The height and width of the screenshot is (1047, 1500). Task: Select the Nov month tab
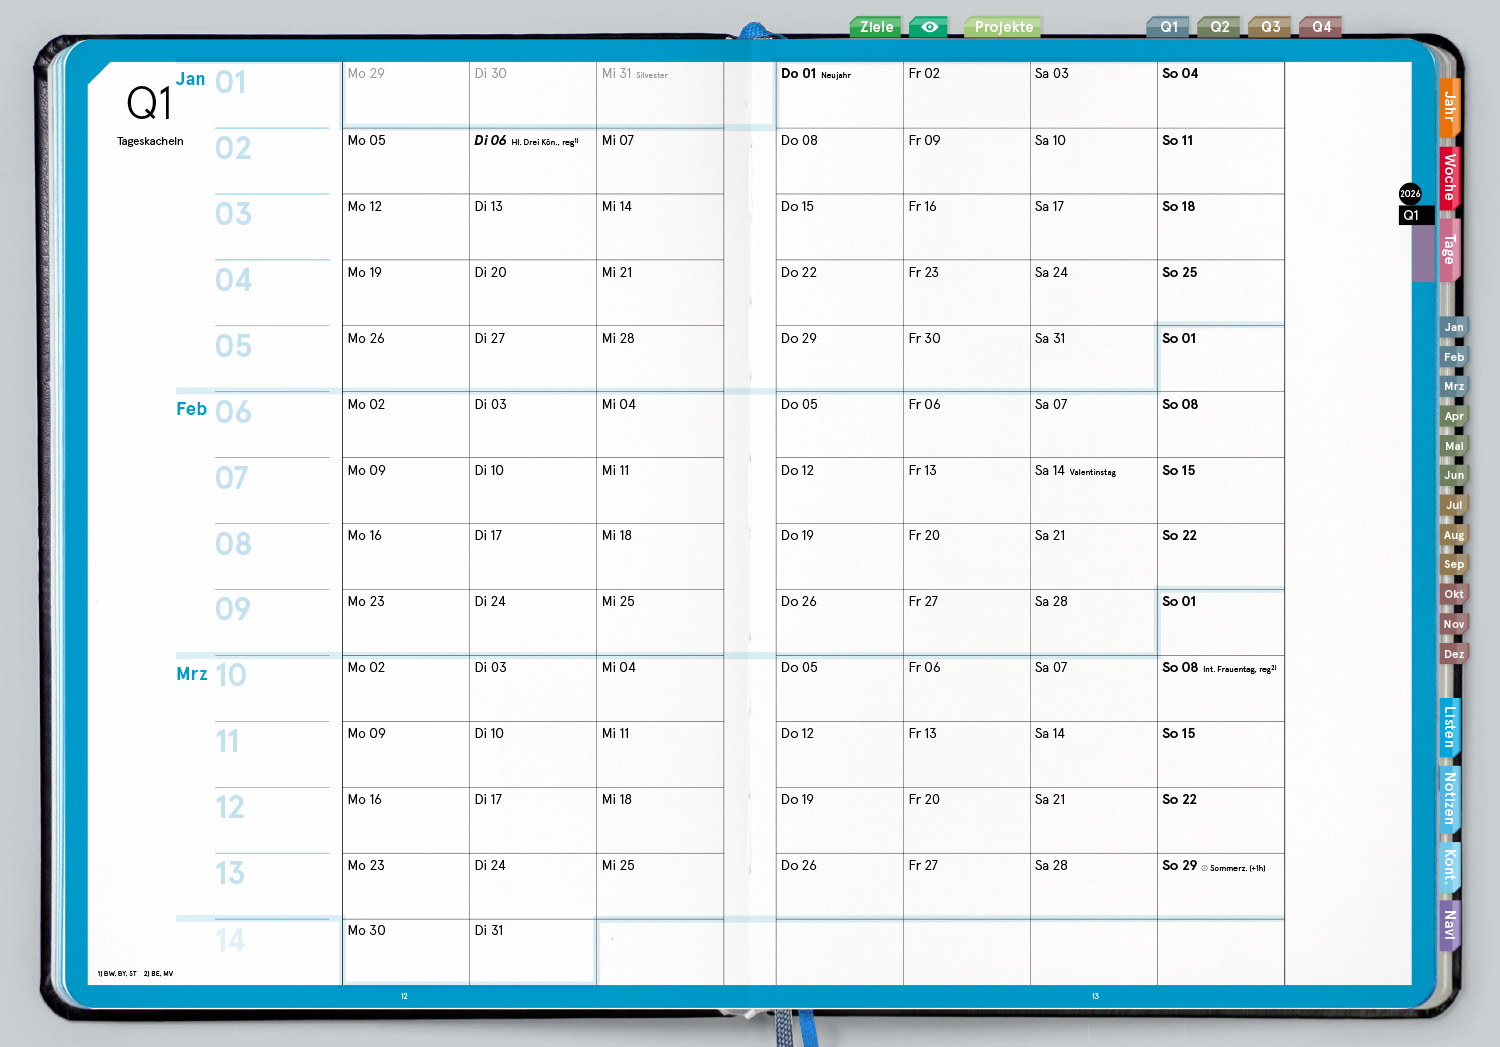[1454, 624]
